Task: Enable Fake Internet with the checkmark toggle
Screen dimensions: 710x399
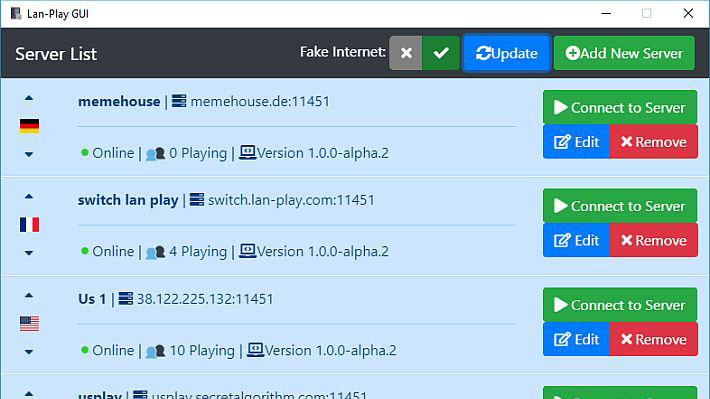Action: [x=441, y=53]
